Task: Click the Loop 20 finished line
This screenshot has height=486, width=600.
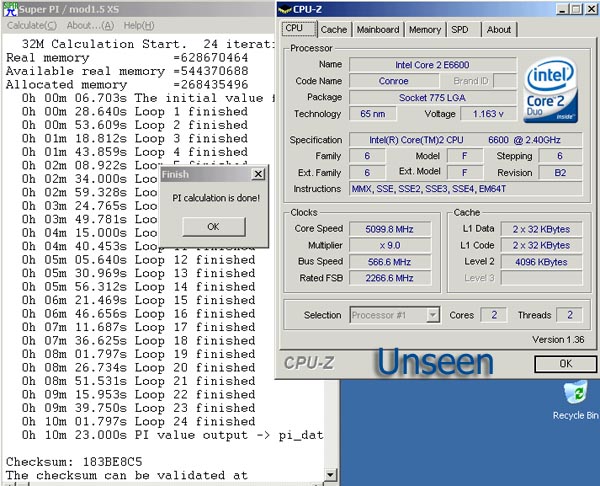Action: (x=139, y=367)
